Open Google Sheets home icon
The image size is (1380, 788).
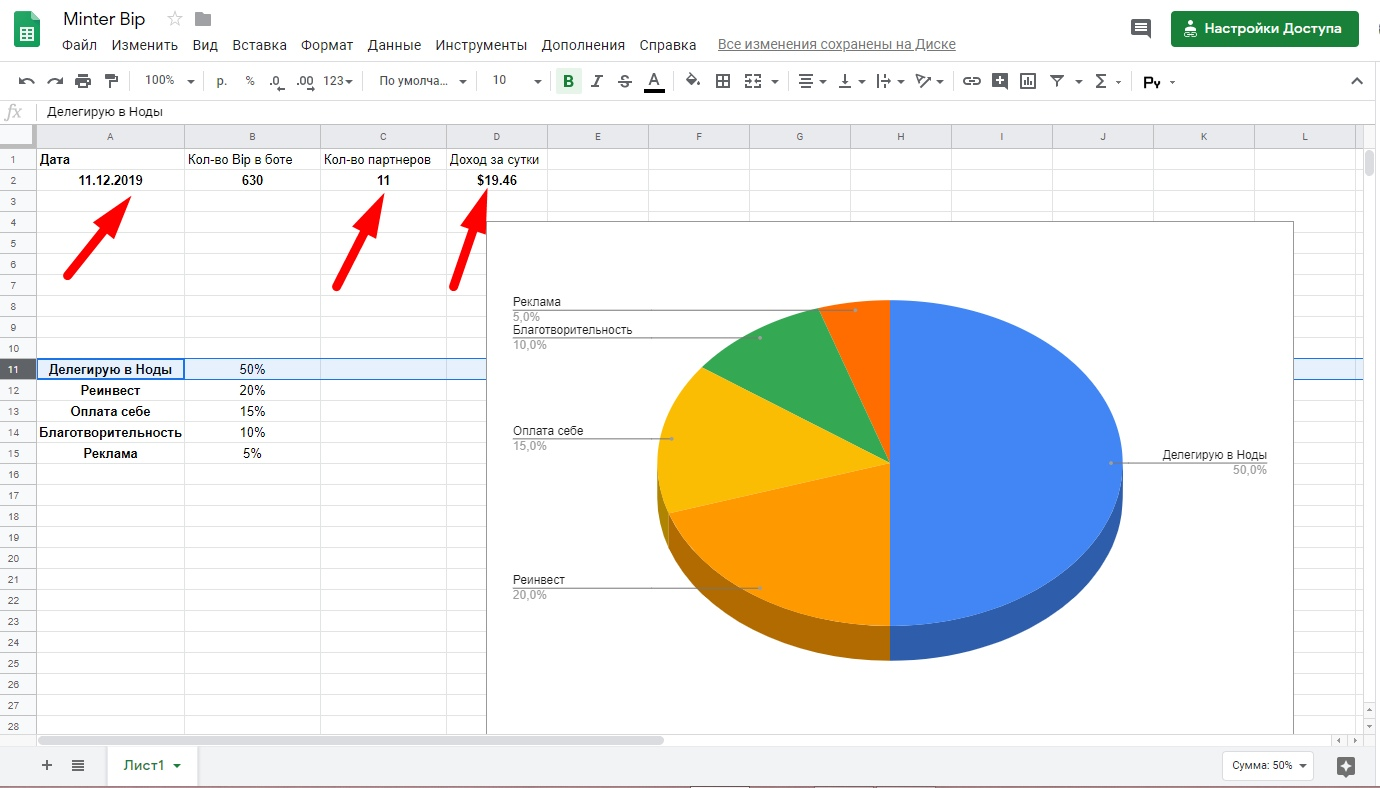click(x=27, y=30)
